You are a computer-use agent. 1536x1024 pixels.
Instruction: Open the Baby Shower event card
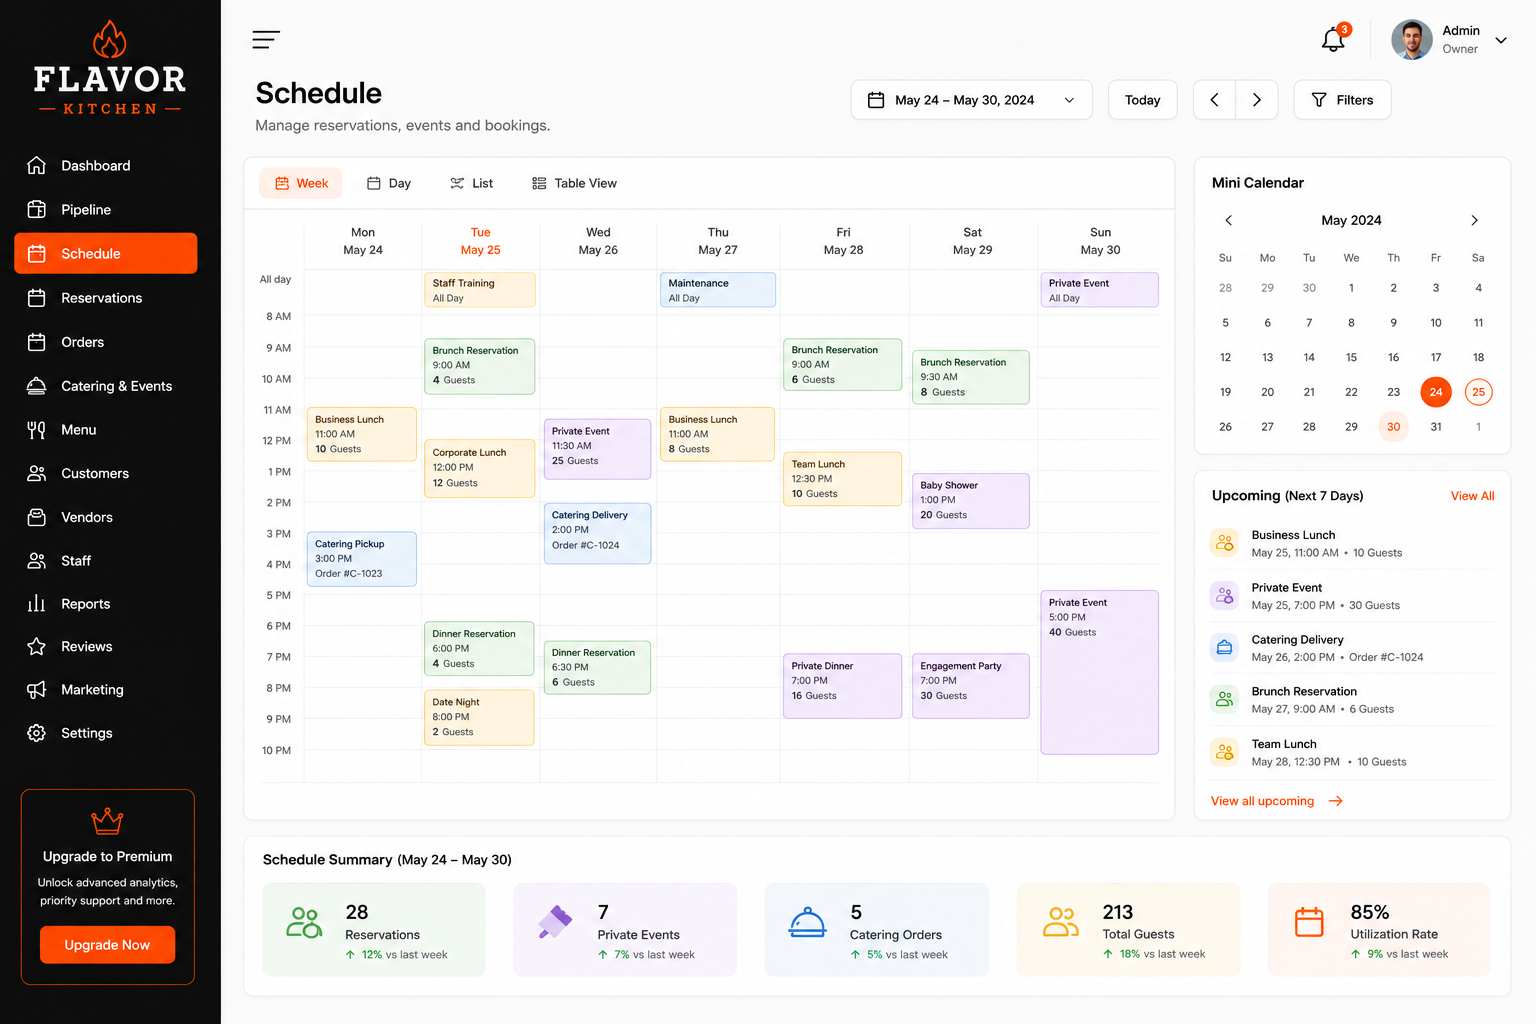pyautogui.click(x=971, y=501)
